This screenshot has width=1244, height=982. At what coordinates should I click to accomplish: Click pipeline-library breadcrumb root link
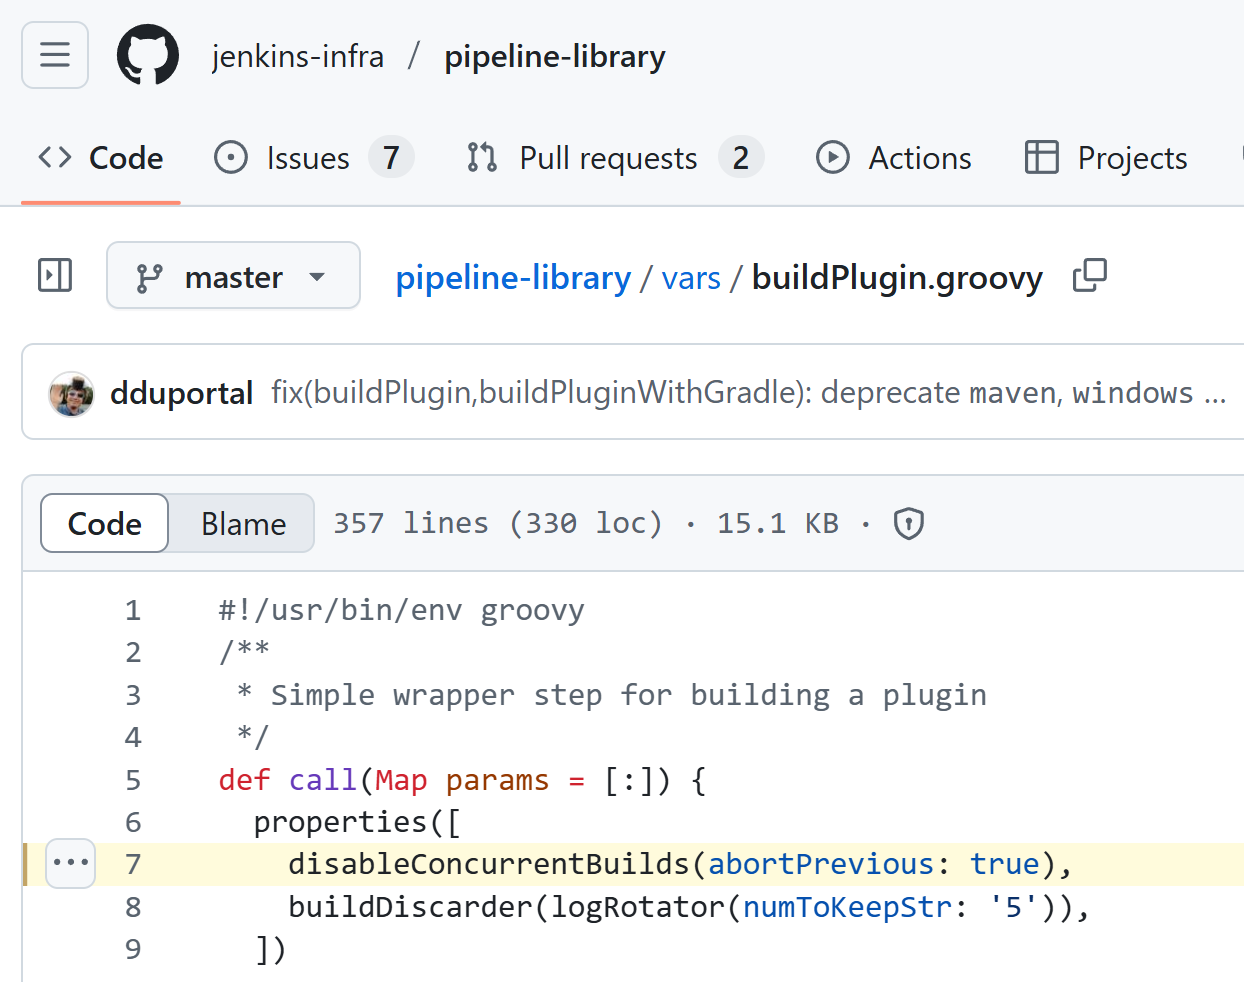click(513, 277)
